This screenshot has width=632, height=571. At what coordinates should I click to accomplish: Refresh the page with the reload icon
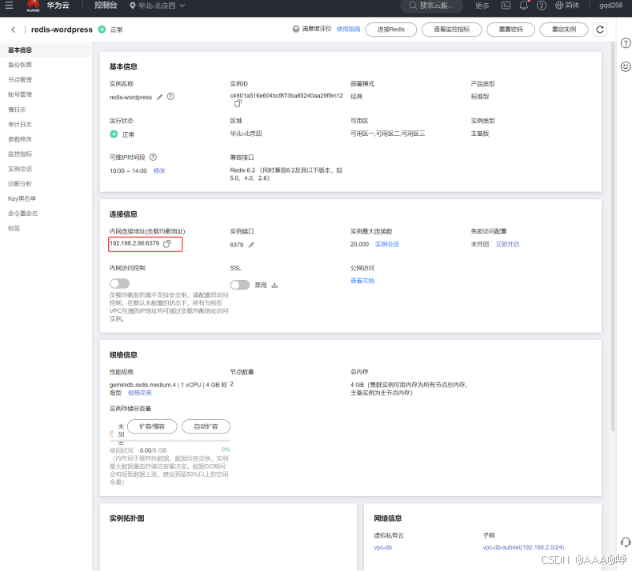click(600, 29)
